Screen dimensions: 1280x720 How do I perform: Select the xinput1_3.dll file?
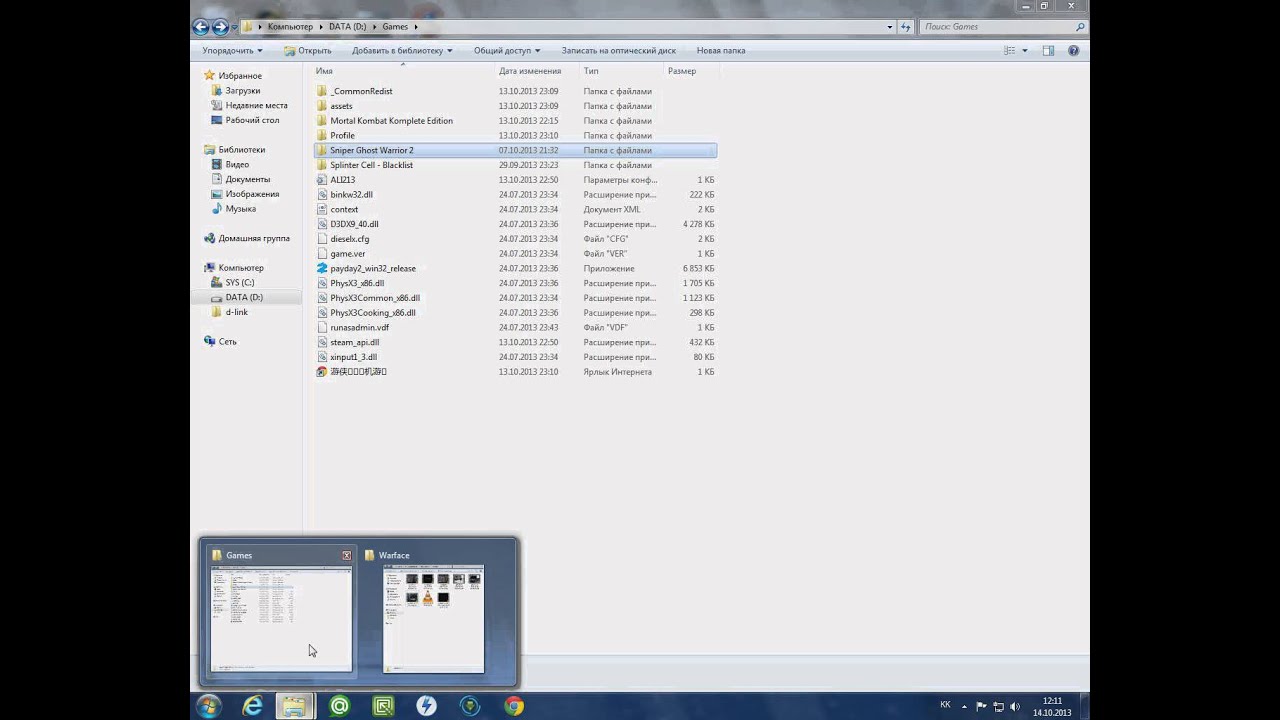click(354, 357)
